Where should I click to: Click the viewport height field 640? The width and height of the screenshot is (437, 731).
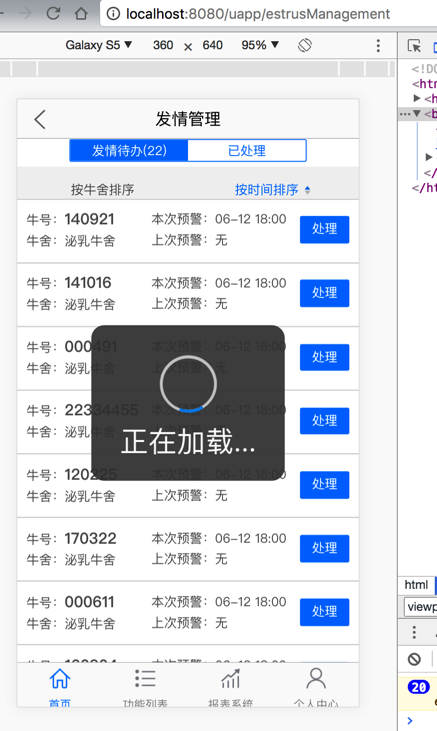coord(213,45)
